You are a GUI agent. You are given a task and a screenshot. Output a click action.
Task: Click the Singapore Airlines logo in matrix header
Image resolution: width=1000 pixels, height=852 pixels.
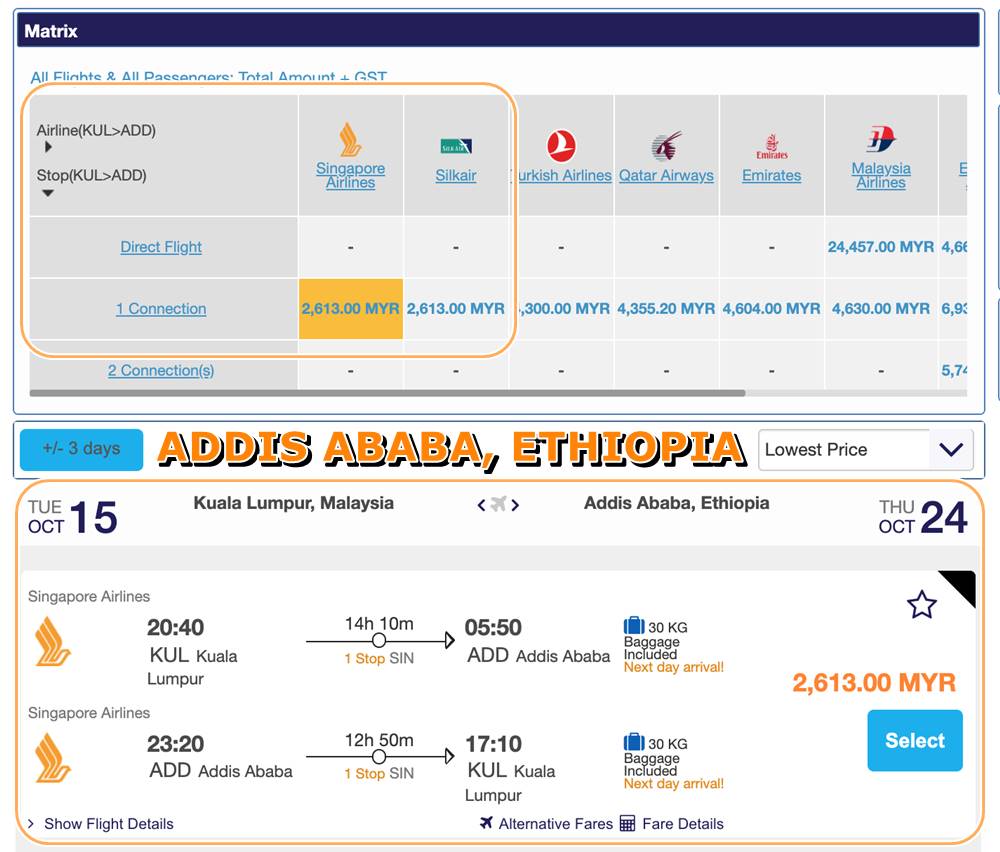pos(350,140)
